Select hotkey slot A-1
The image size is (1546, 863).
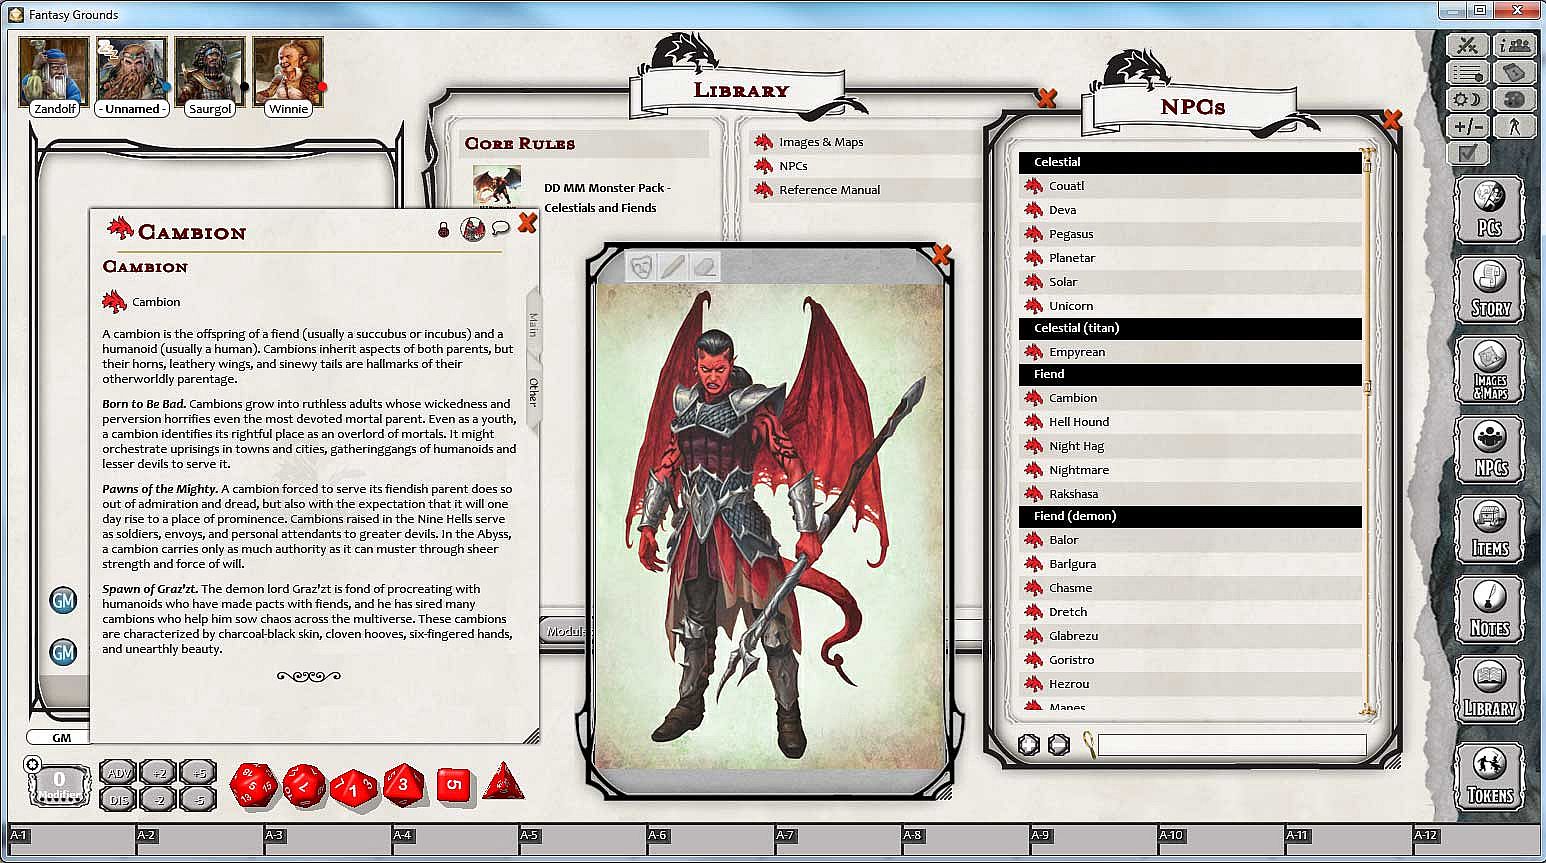[x=72, y=840]
